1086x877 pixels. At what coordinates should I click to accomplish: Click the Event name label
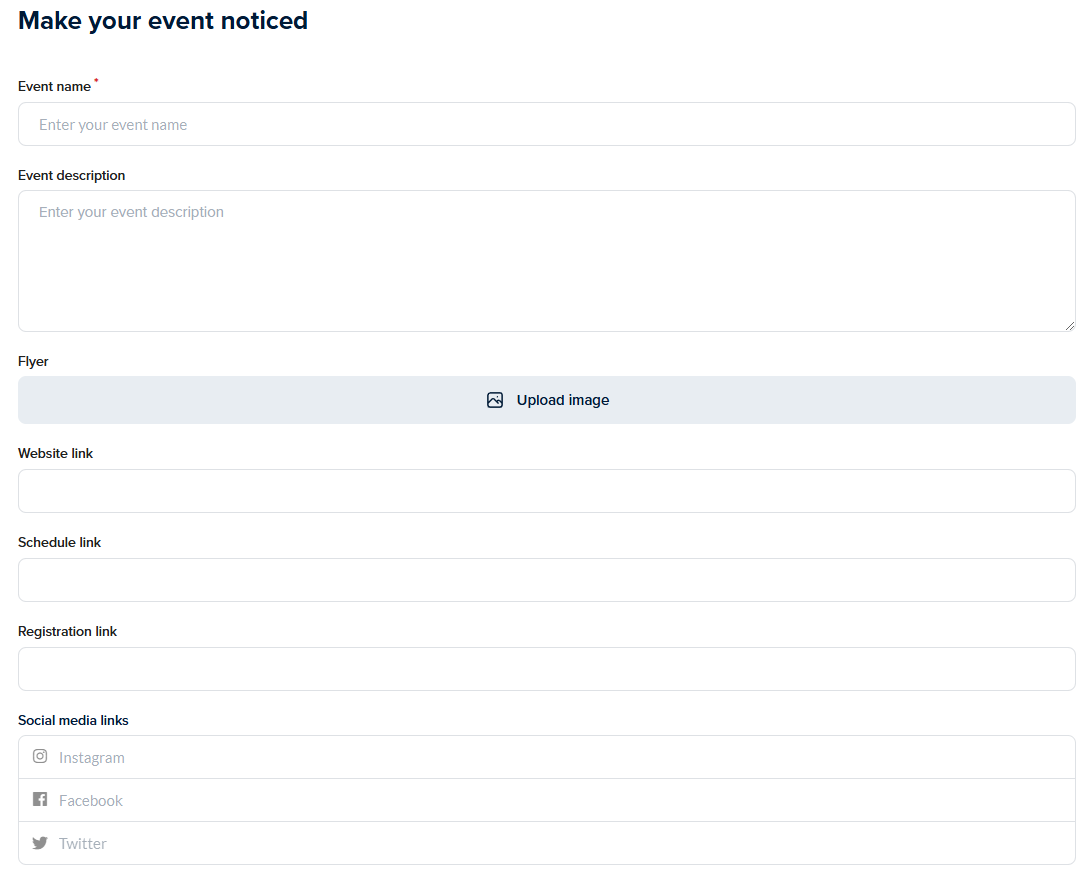(54, 87)
